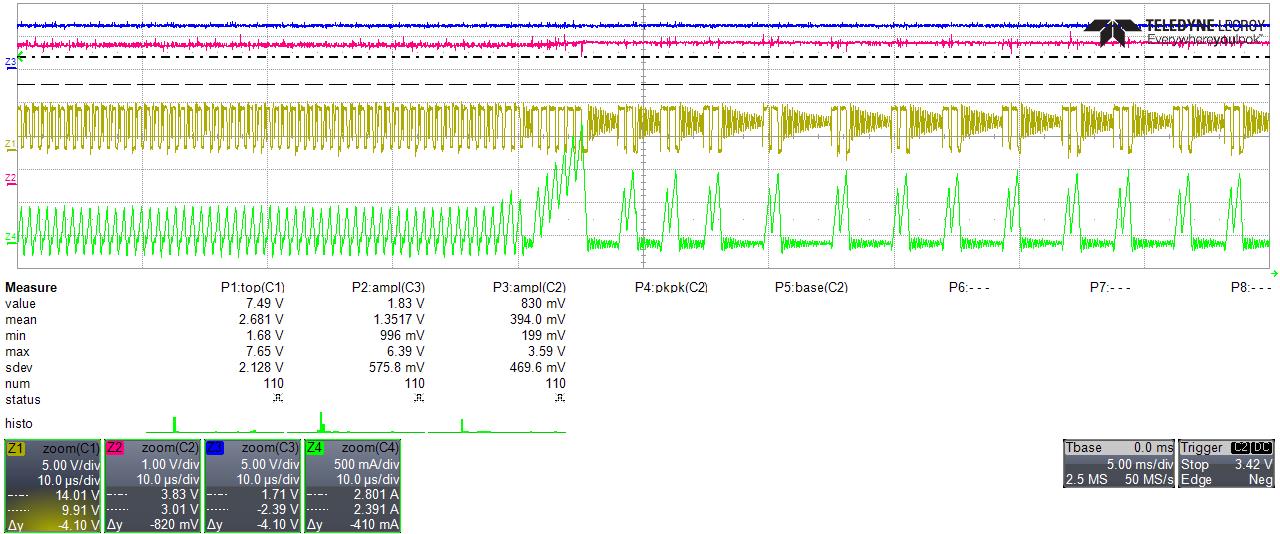Screen dimensions: 1280x534
Task: Open the Z2 zoom(C2) descriptor box
Action: (153, 486)
